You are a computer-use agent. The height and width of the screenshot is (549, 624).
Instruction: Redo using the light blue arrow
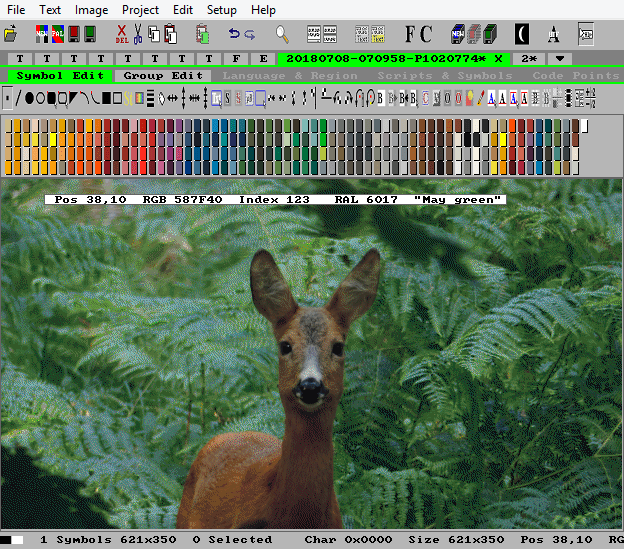(250, 35)
